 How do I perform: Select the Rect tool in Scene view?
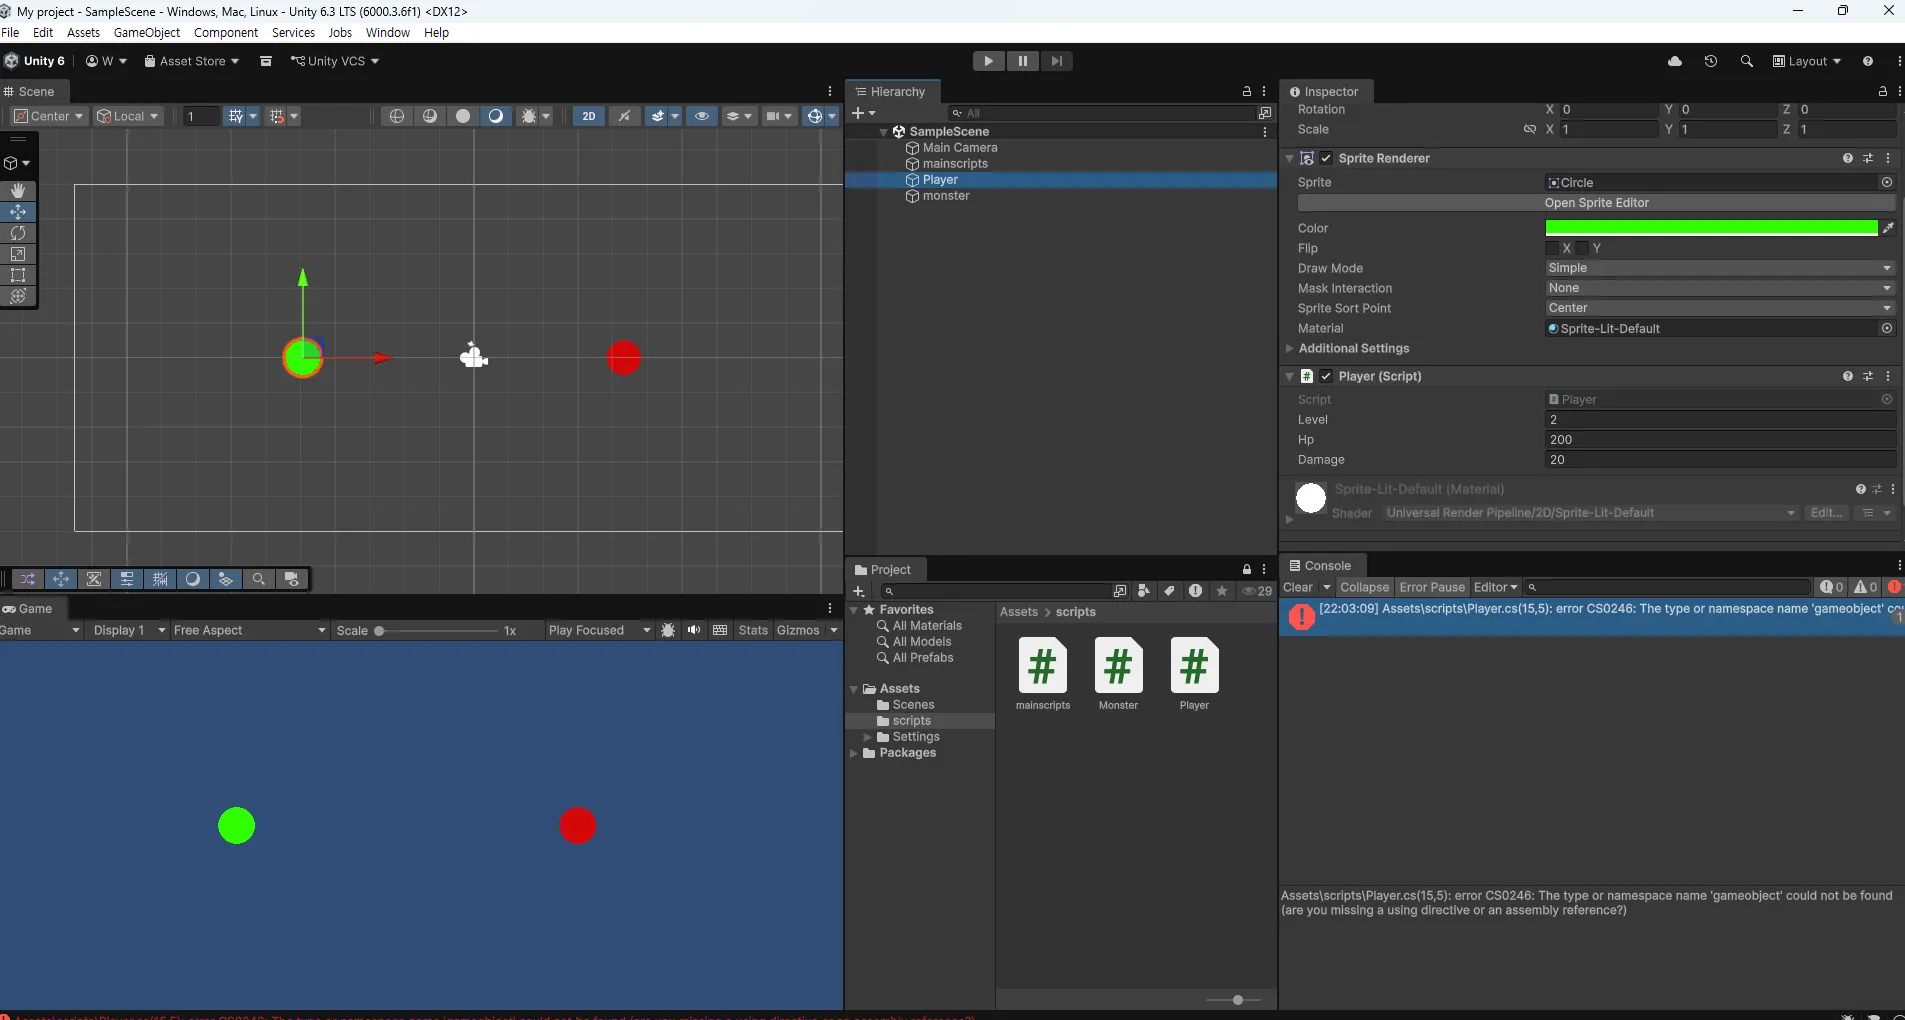18,275
